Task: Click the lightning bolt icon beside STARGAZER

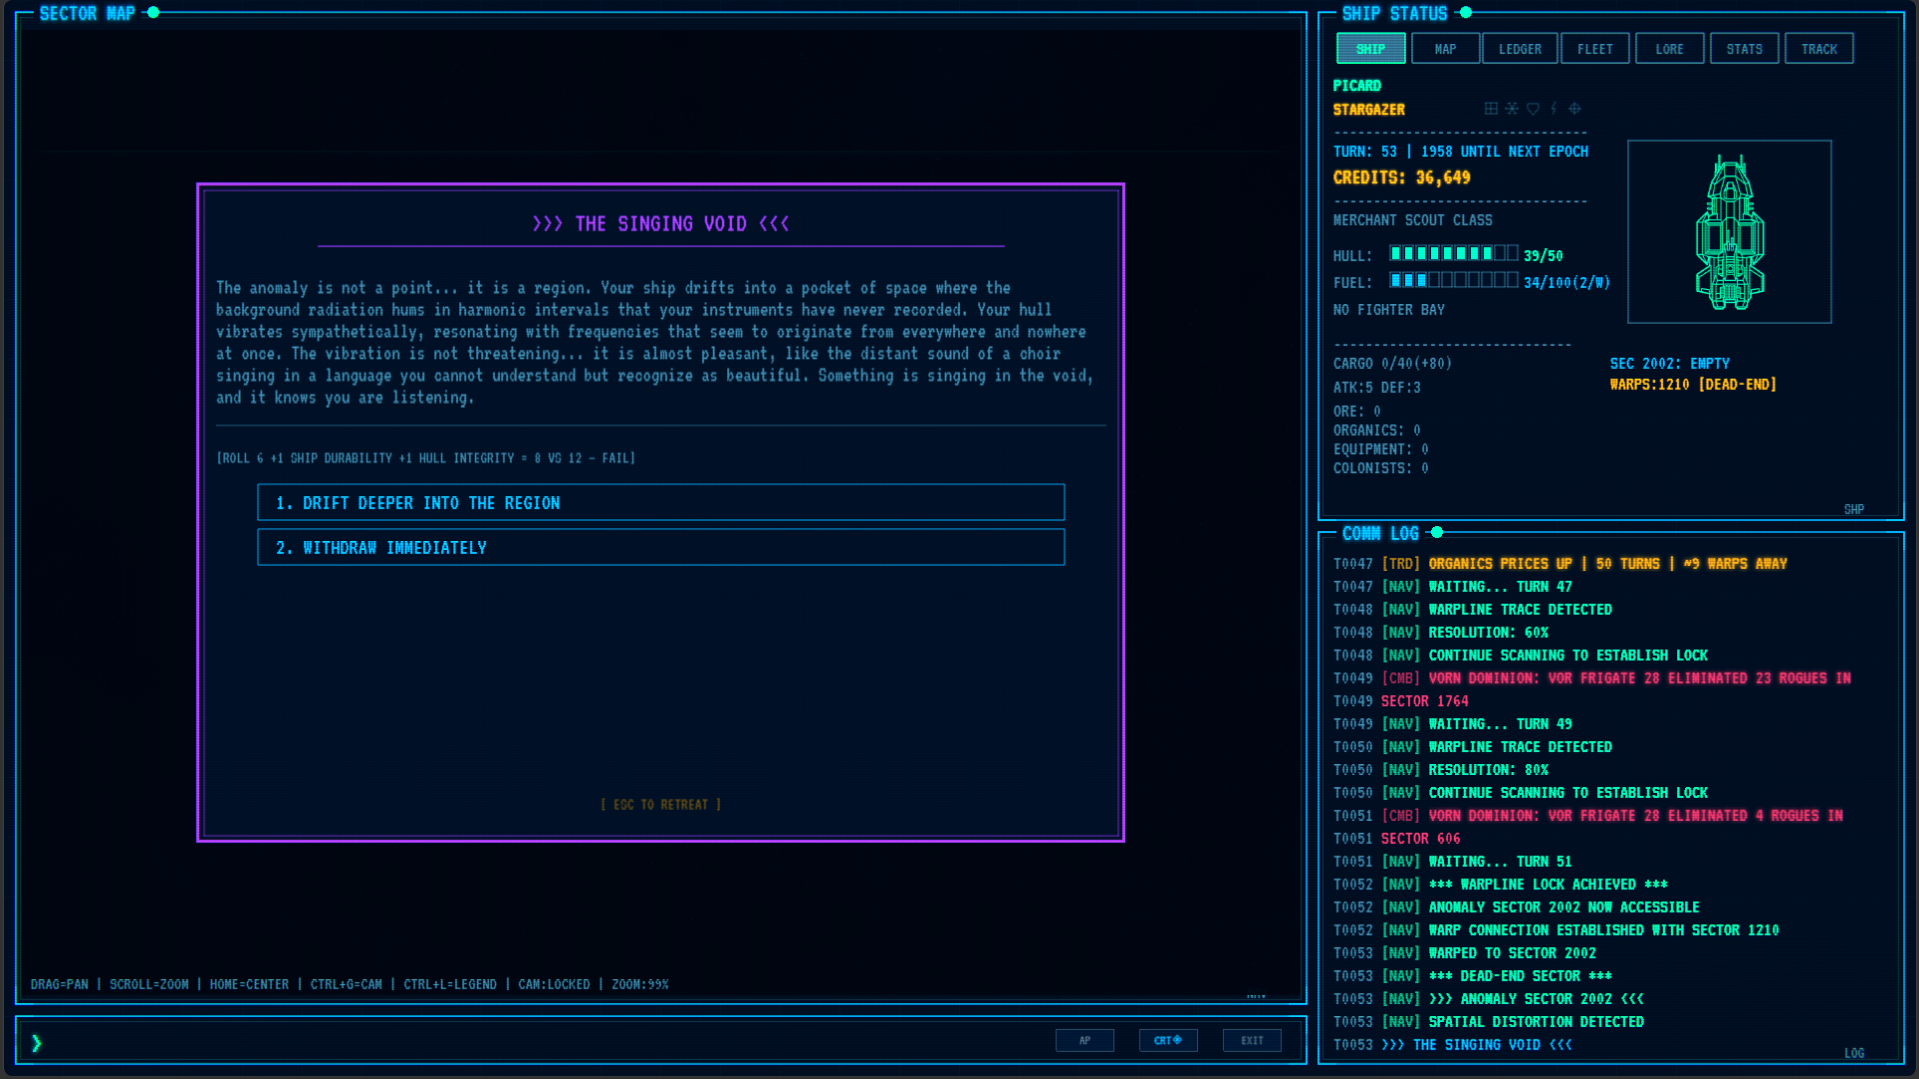Action: point(1554,109)
